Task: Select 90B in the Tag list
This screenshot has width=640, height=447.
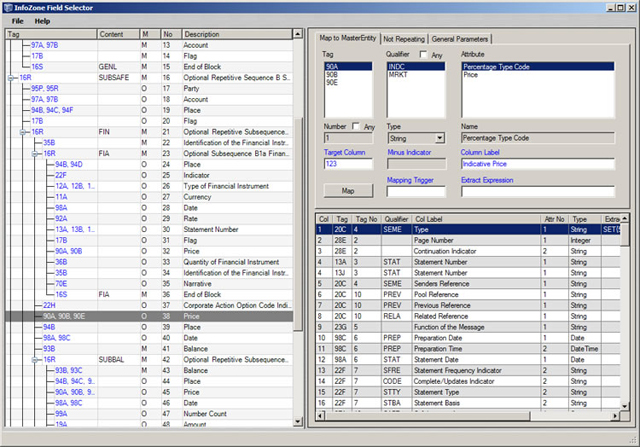Action: tap(332, 74)
